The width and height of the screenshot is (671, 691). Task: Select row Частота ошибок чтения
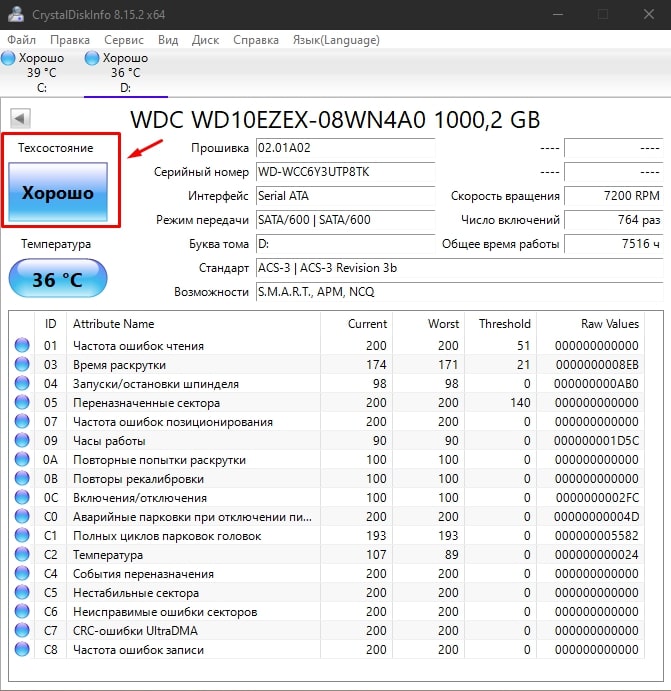pos(326,346)
